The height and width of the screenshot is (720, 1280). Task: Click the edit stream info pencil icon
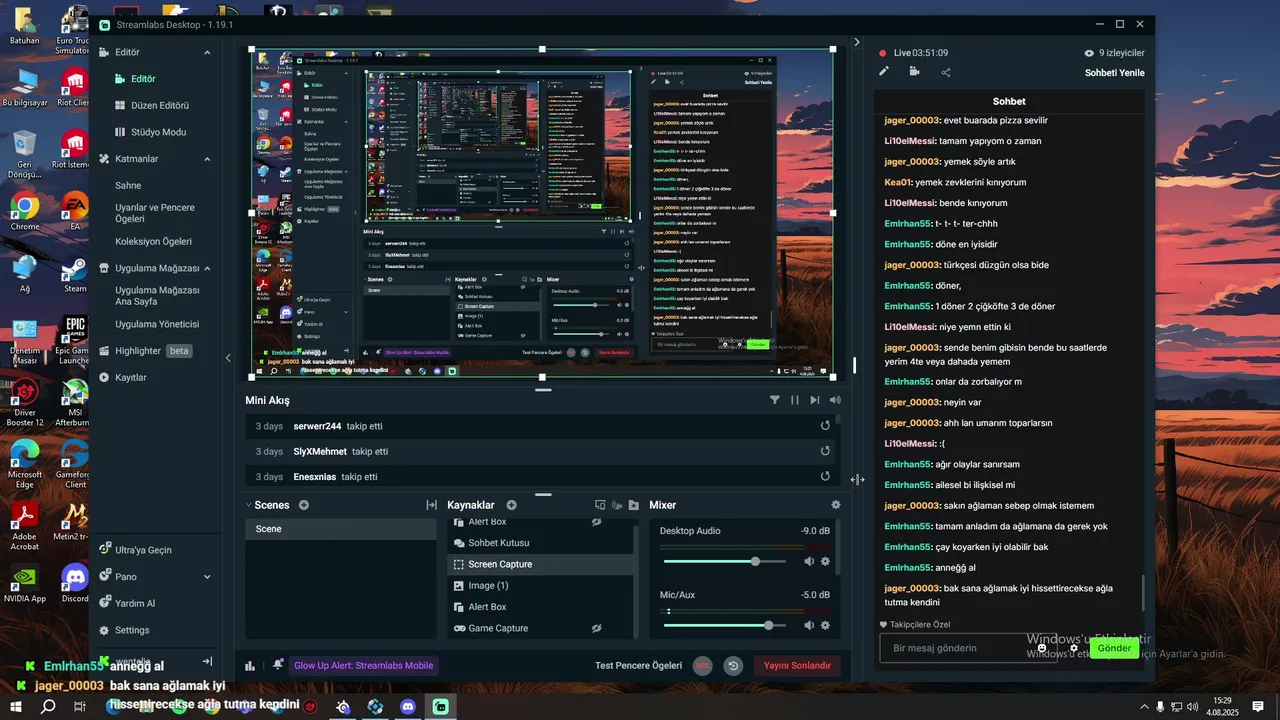pyautogui.click(x=884, y=71)
